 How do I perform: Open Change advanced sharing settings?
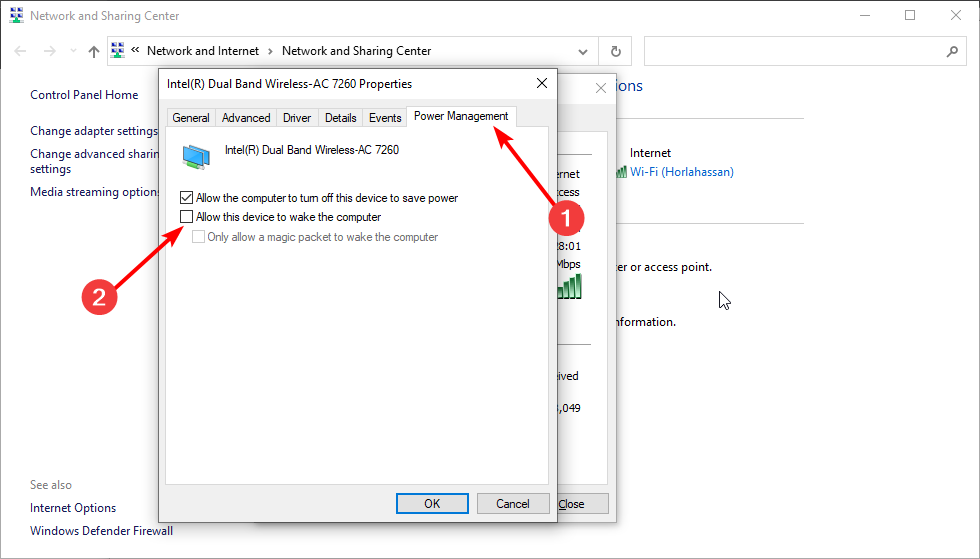[x=94, y=161]
